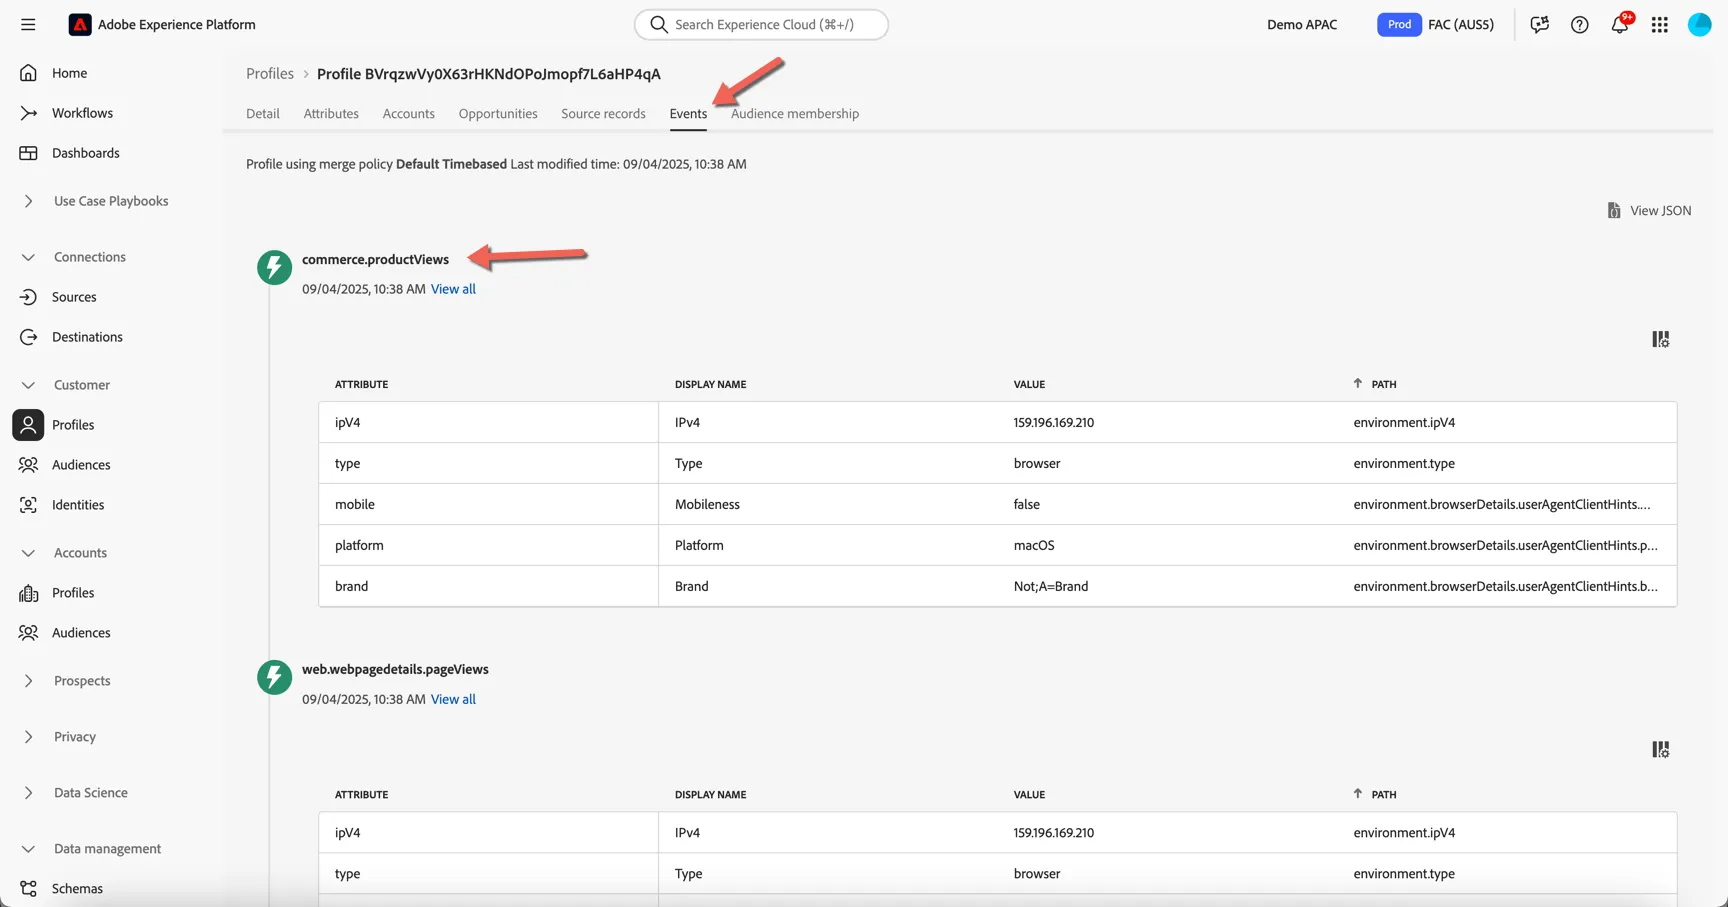
Task: Open the hamburger navigation menu
Action: click(28, 24)
